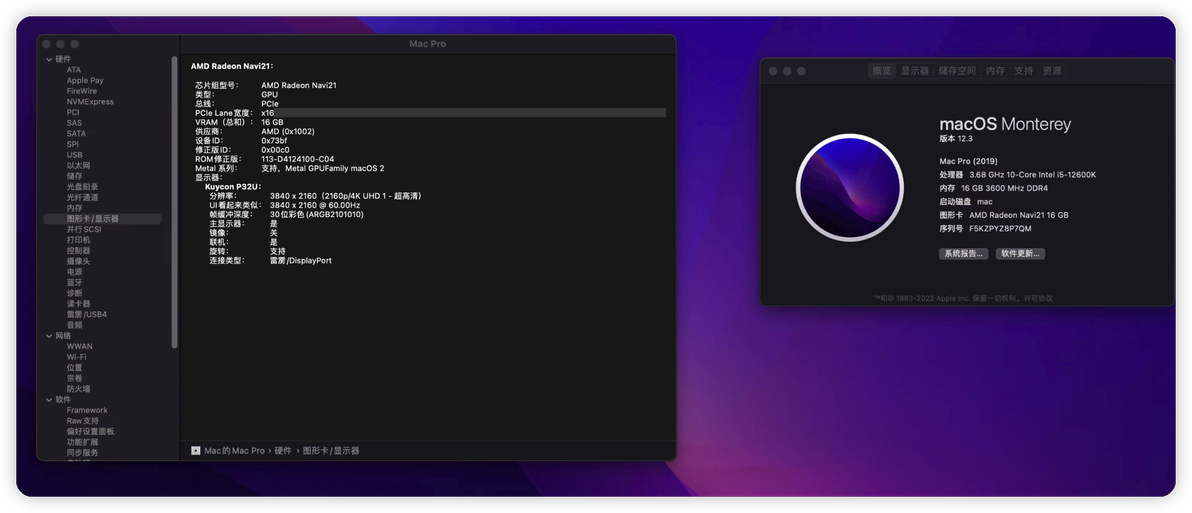Select ATA in the hardware list
Viewport: 1192px width, 513px height.
coord(74,70)
